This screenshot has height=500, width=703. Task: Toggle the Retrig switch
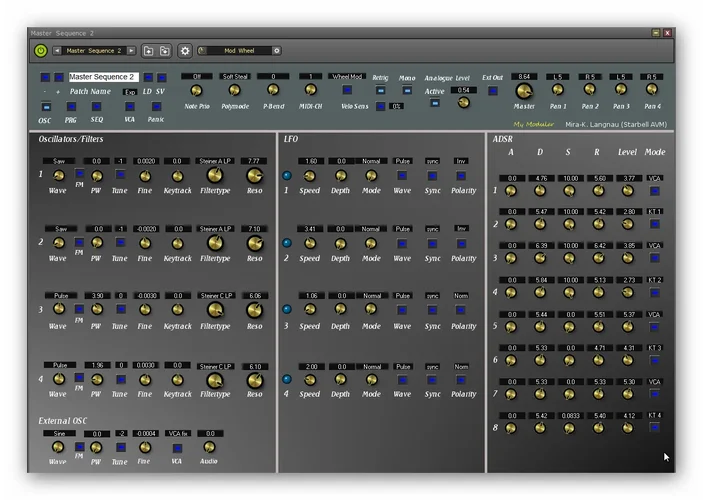click(x=380, y=90)
